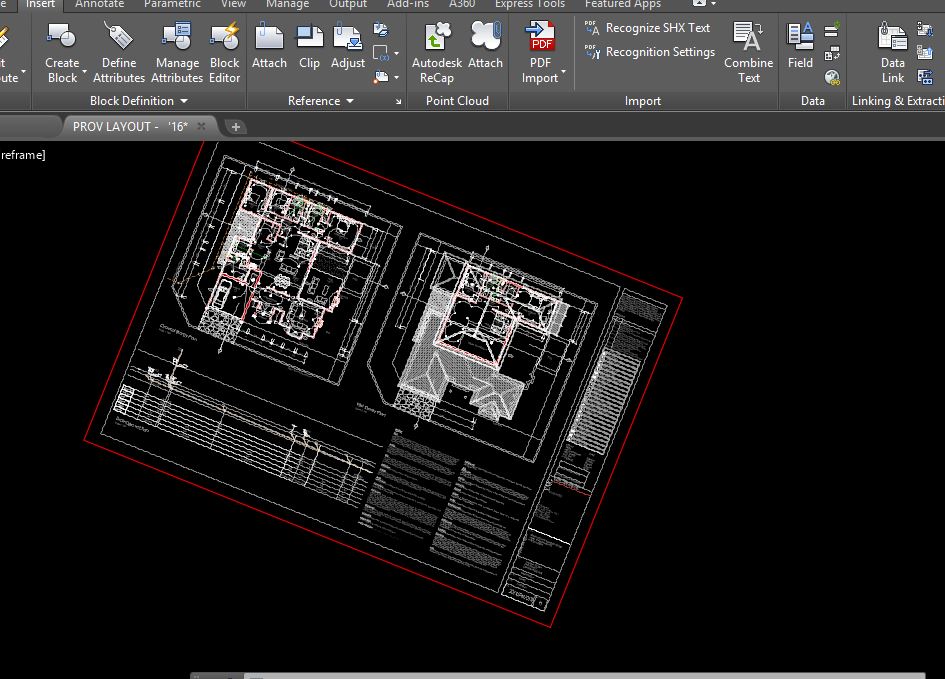The height and width of the screenshot is (679, 945).
Task: Expand the Reference panel dropdown
Action: click(x=349, y=101)
